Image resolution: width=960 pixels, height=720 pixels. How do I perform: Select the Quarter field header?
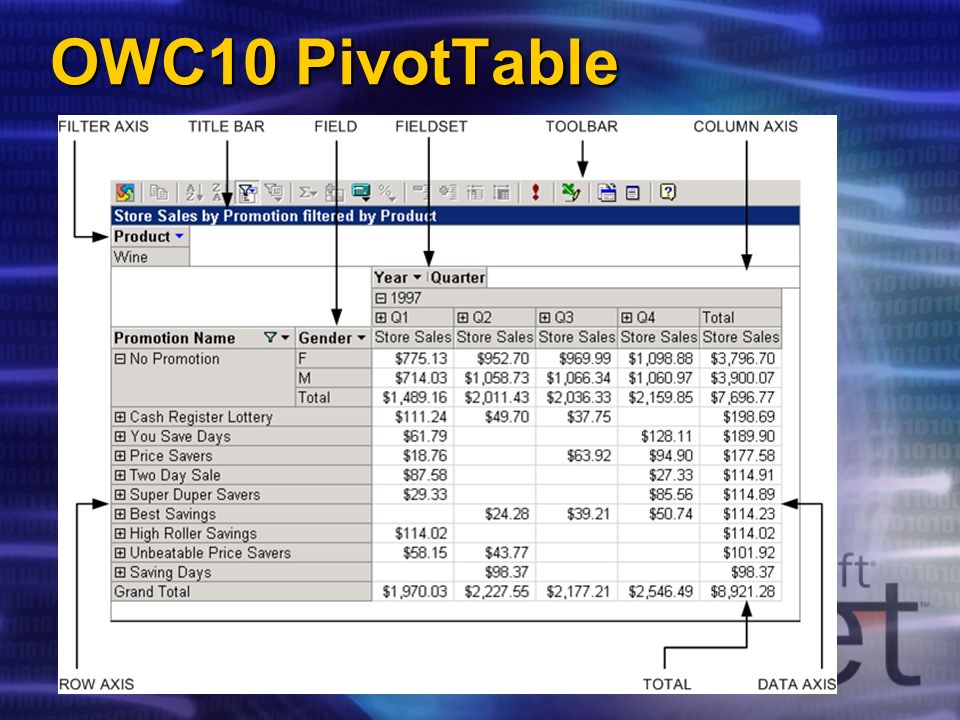click(x=457, y=277)
